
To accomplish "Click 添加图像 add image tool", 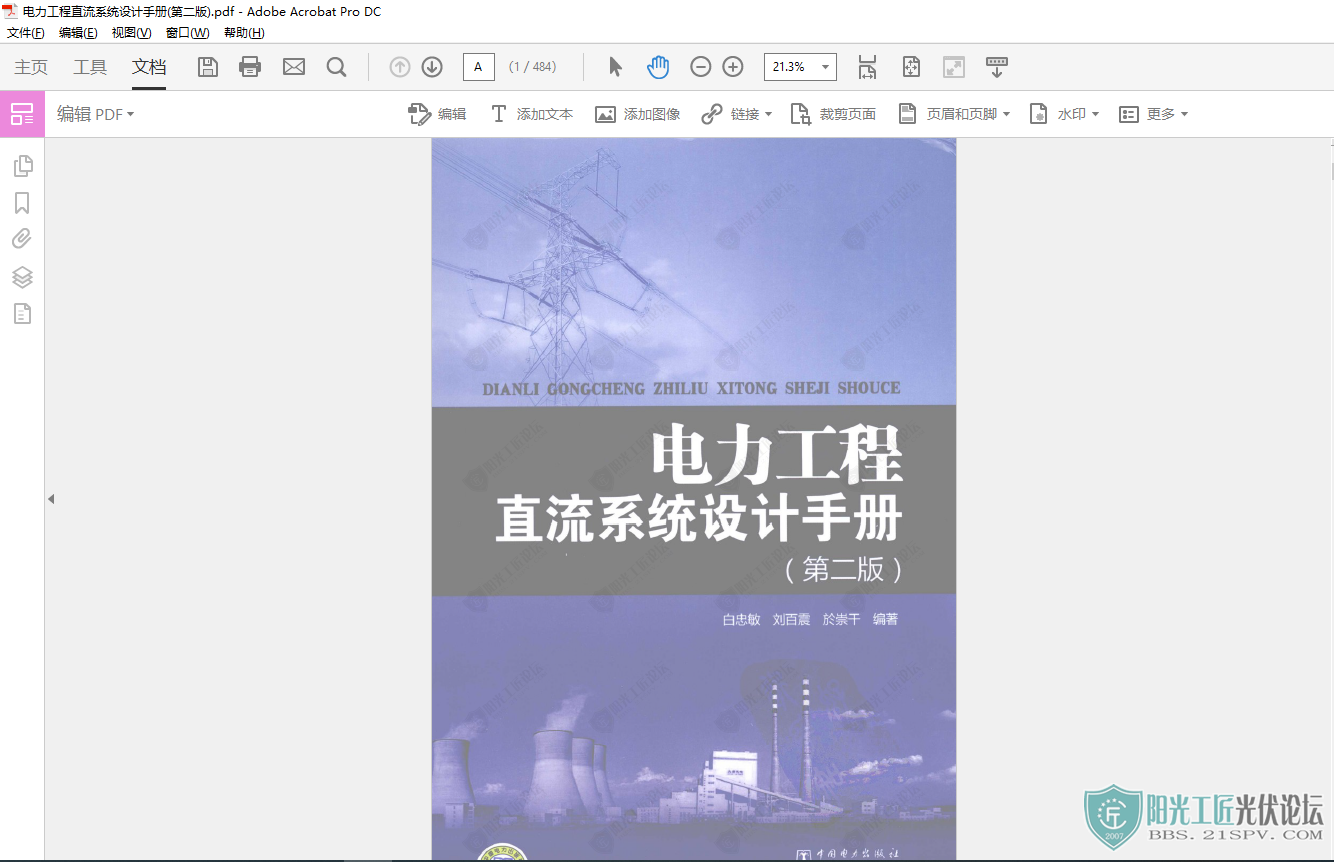I will click(x=637, y=114).
